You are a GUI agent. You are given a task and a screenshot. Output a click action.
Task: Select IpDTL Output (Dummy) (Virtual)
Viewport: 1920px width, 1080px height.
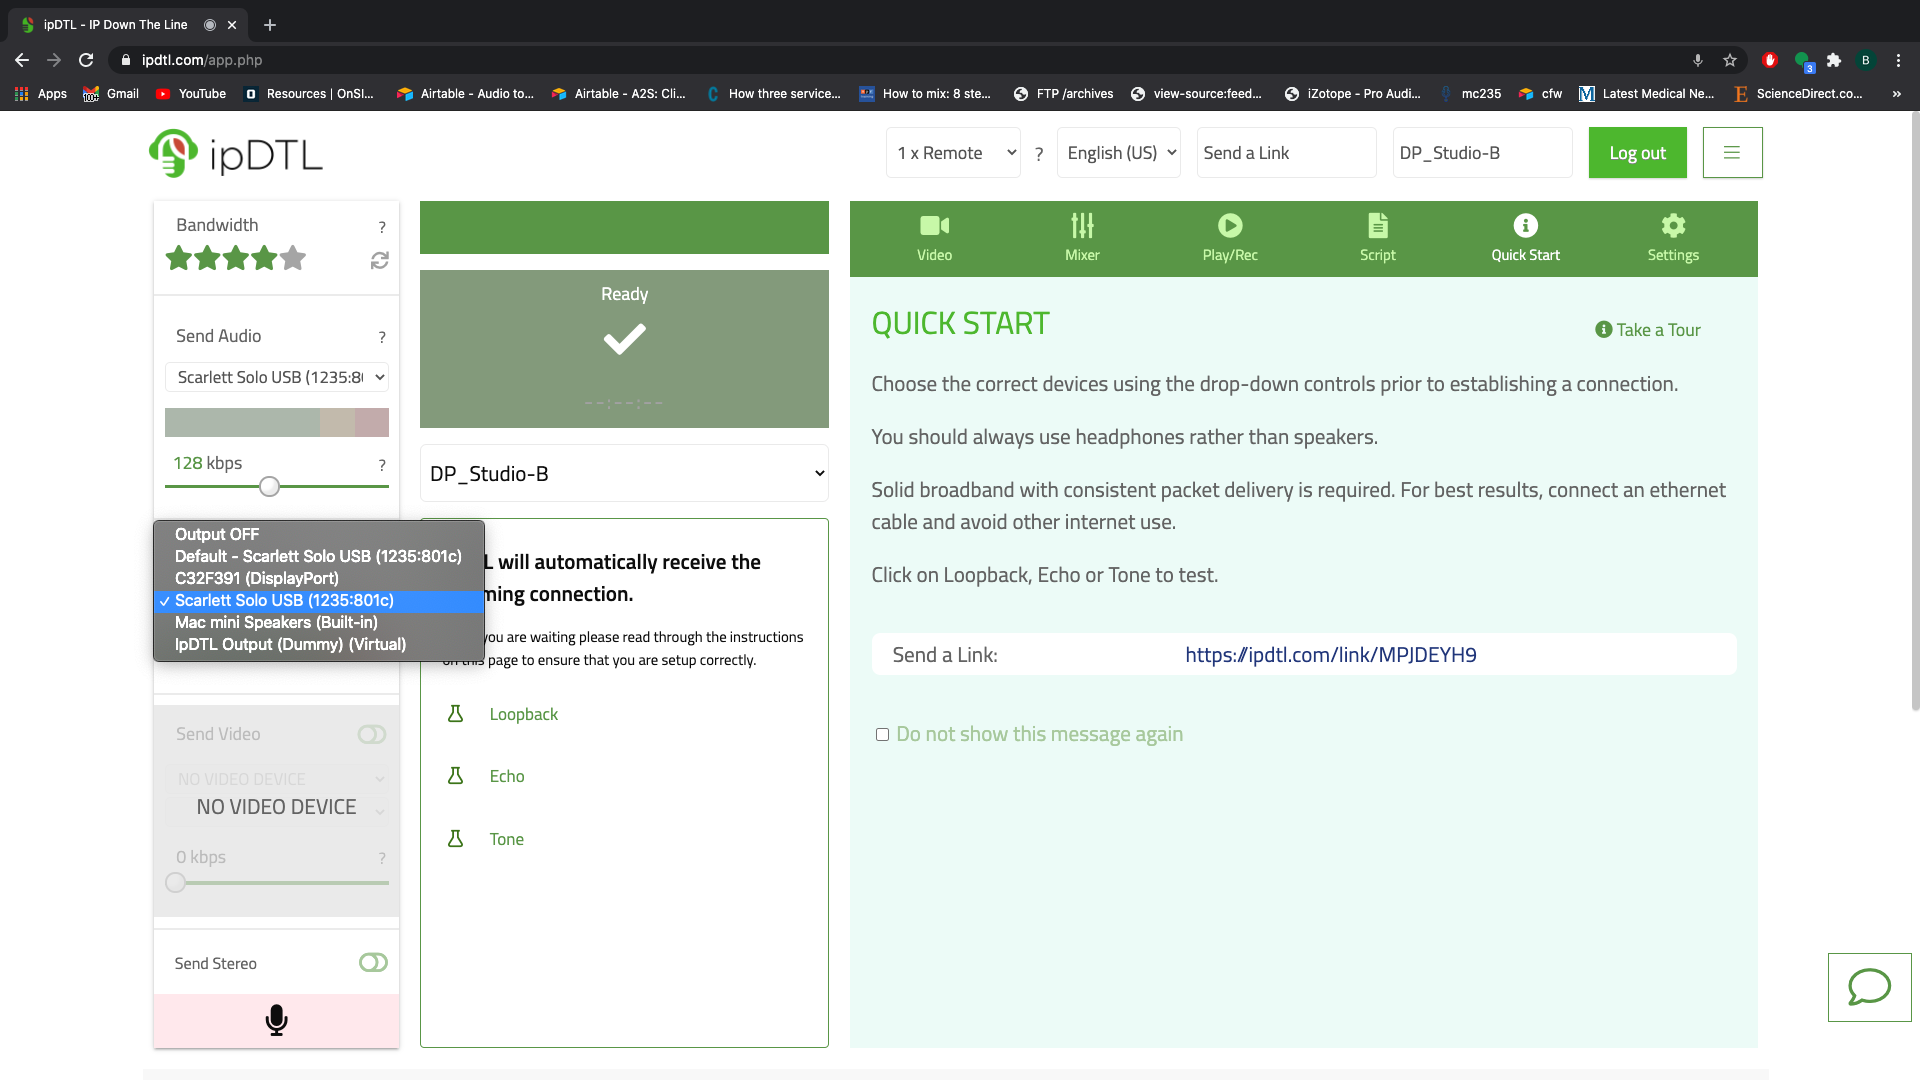click(x=319, y=645)
